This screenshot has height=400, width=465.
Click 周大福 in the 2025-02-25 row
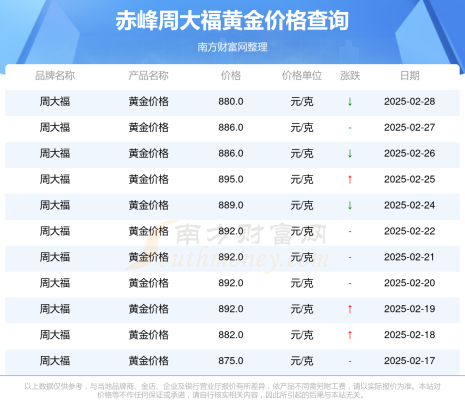pyautogui.click(x=55, y=179)
